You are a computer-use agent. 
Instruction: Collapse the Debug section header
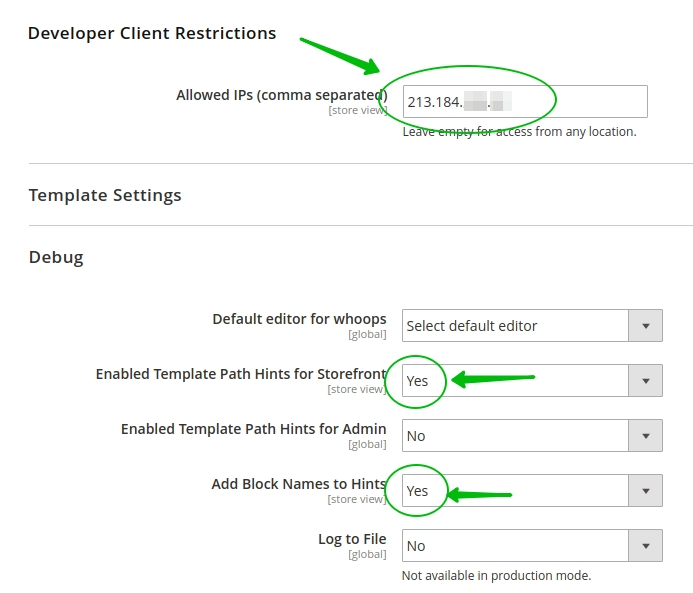point(56,257)
